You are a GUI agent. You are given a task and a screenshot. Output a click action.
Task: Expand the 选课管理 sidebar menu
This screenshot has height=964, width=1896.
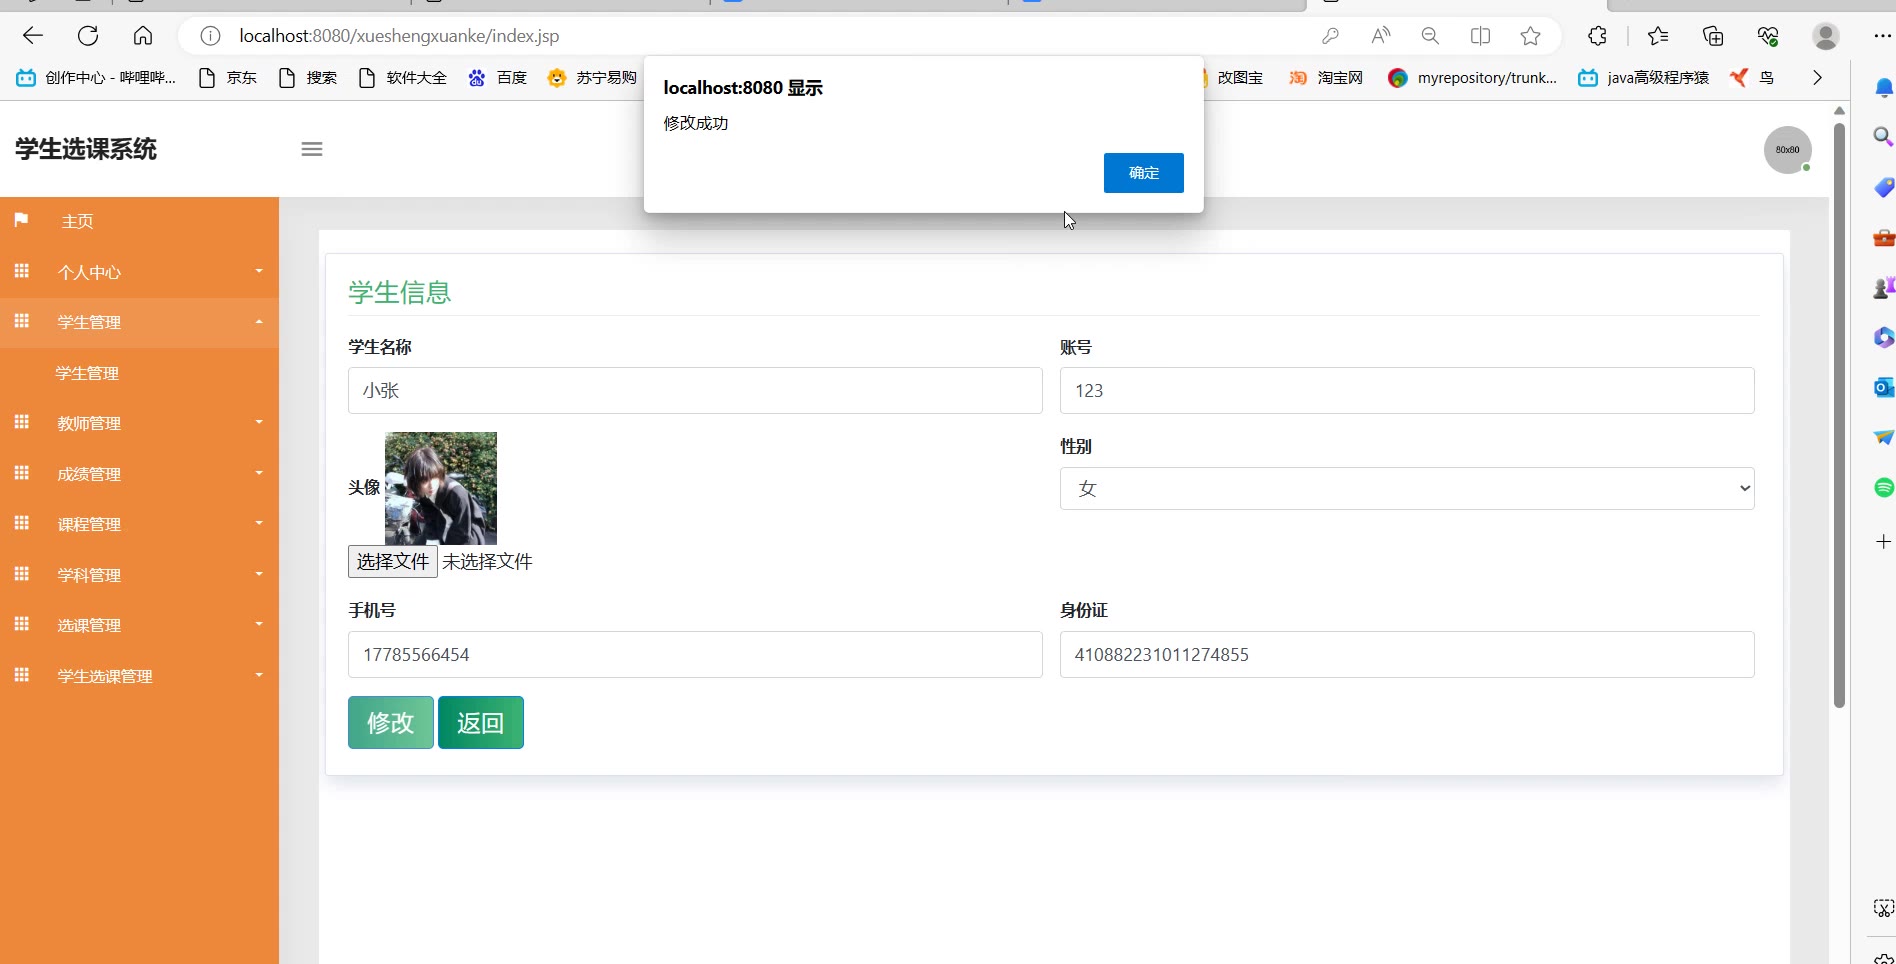click(140, 625)
